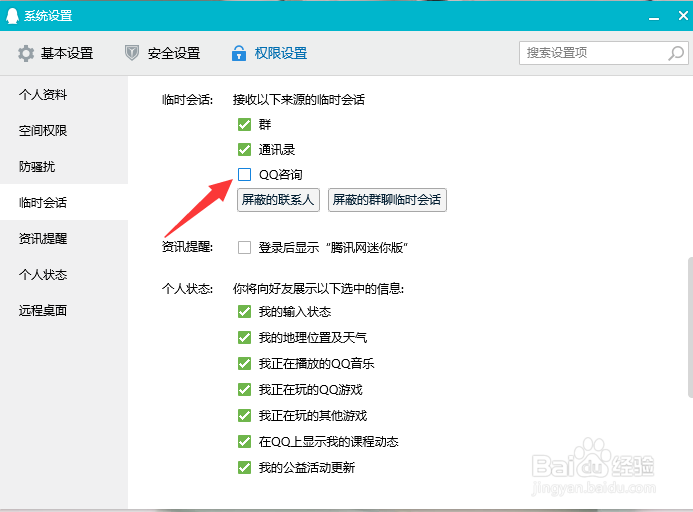
Task: Click the 系统设置 window title
Action: (x=48, y=16)
